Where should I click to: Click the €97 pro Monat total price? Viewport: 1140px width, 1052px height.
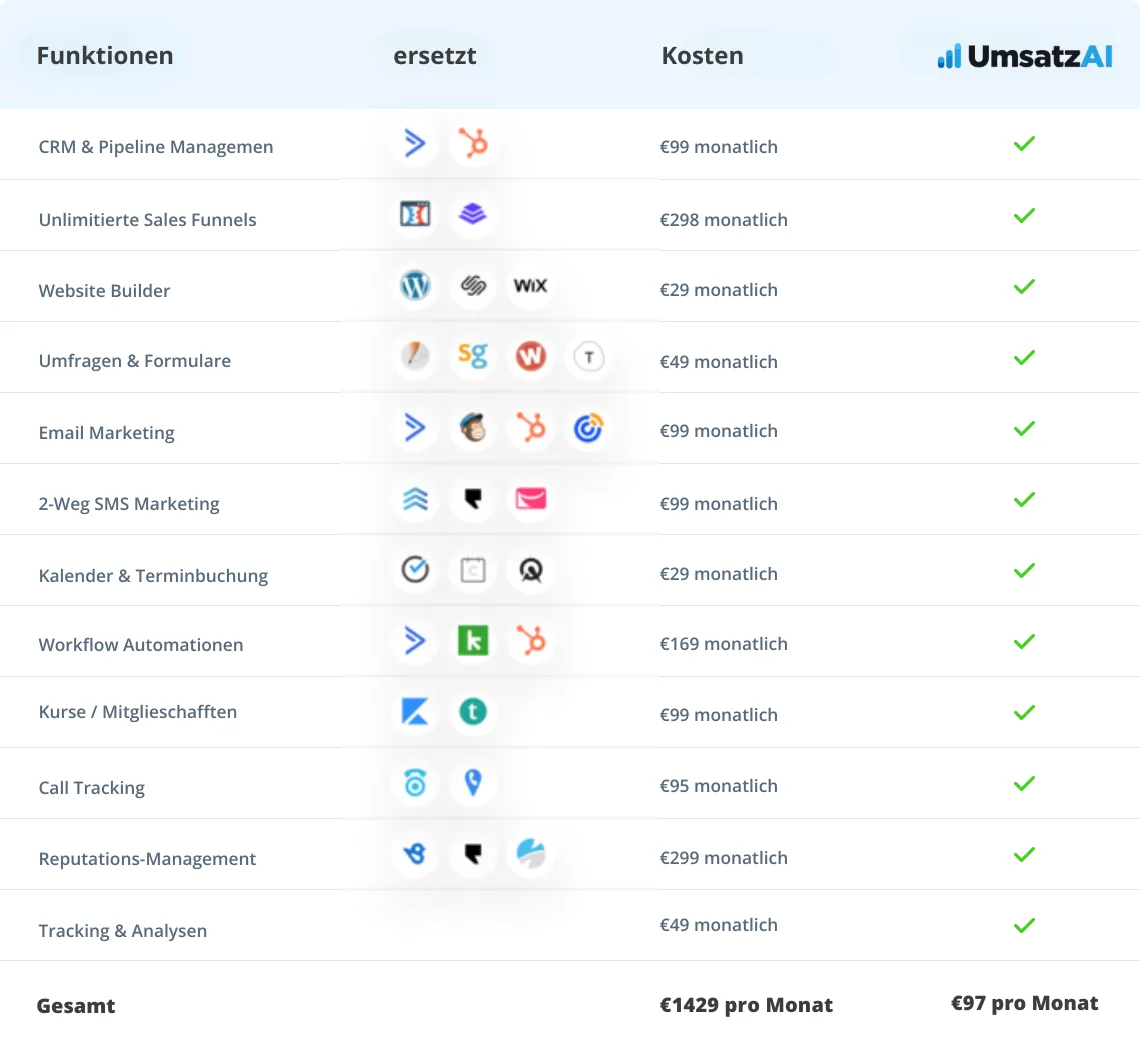coord(1024,1003)
